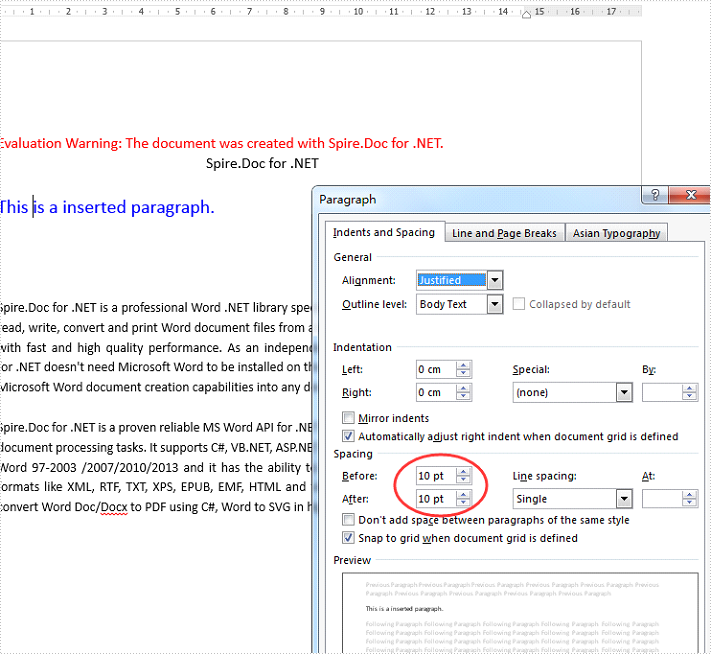711x654 pixels.
Task: Click the Spacing Before spinner arrows
Action: pyautogui.click(x=463, y=475)
